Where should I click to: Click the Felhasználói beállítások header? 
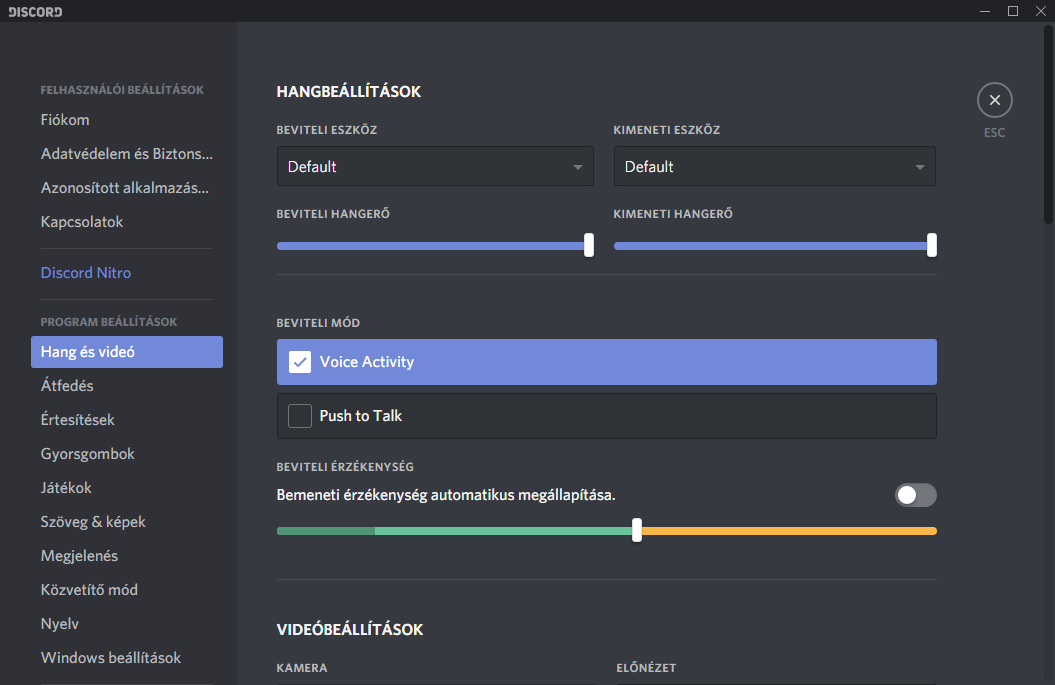122,90
